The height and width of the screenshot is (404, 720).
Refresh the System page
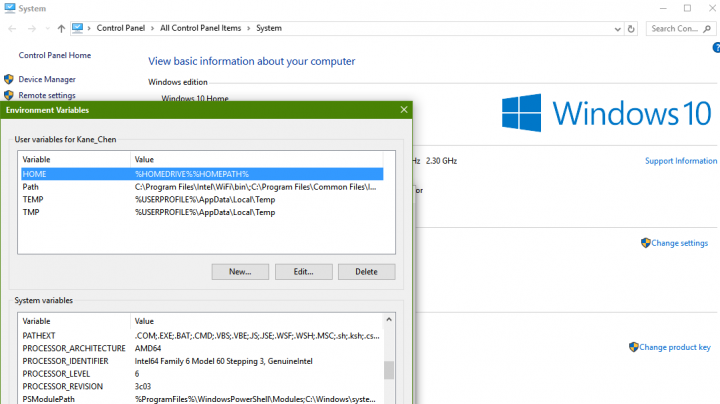tap(631, 29)
